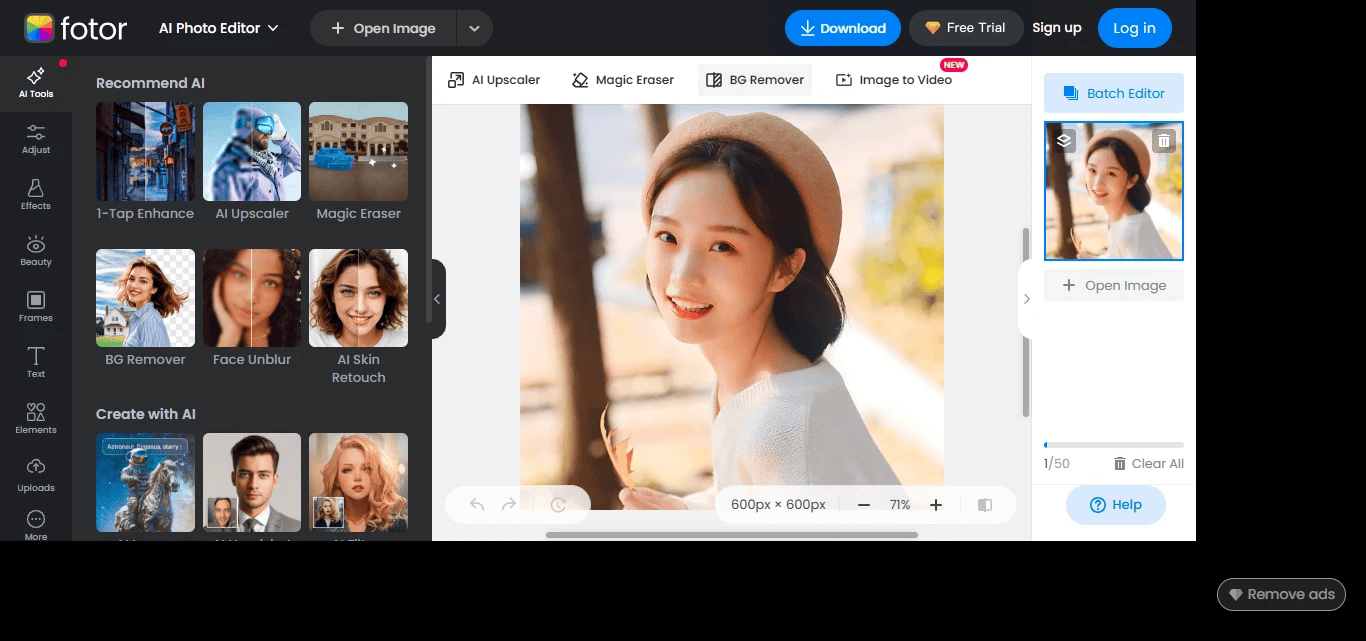Click the Remove ads button
This screenshot has height=641, width=1366.
click(1281, 594)
